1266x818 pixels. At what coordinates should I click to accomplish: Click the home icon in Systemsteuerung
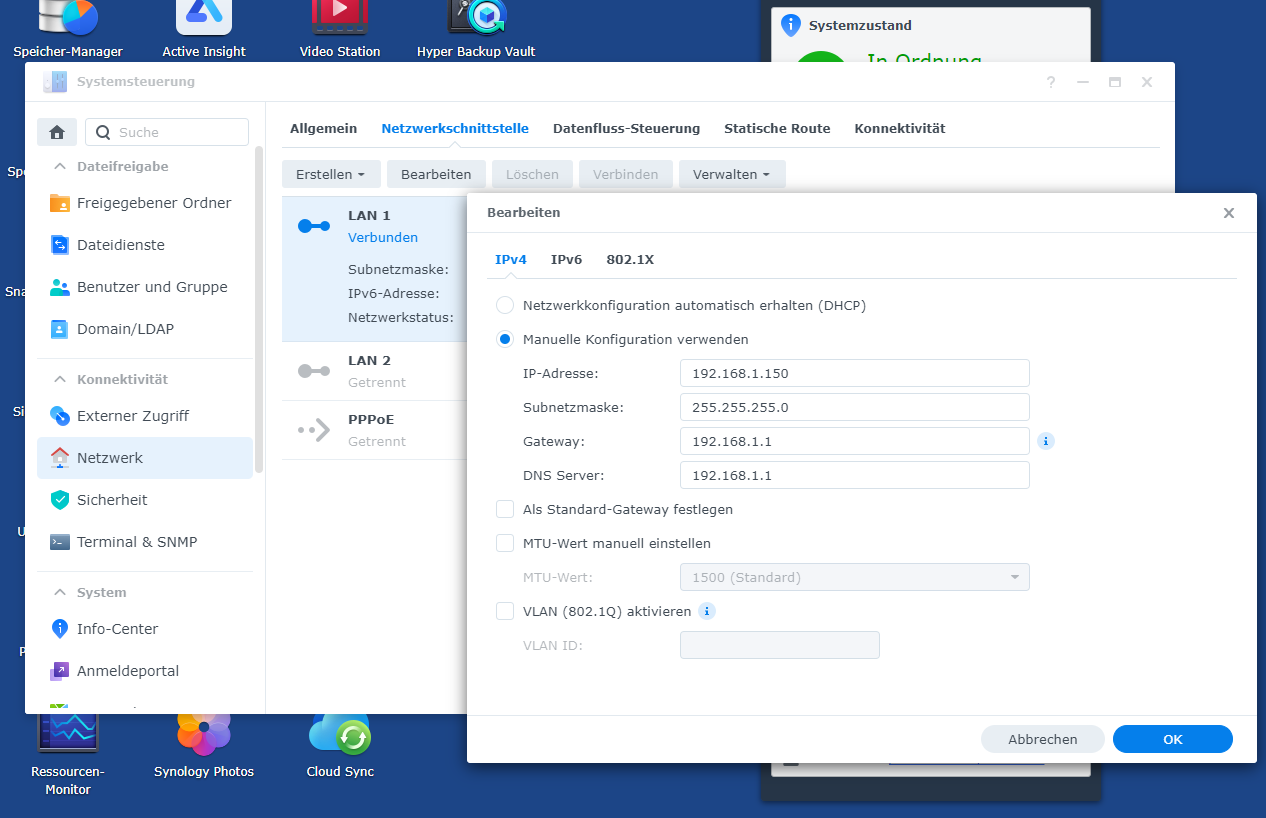click(57, 132)
